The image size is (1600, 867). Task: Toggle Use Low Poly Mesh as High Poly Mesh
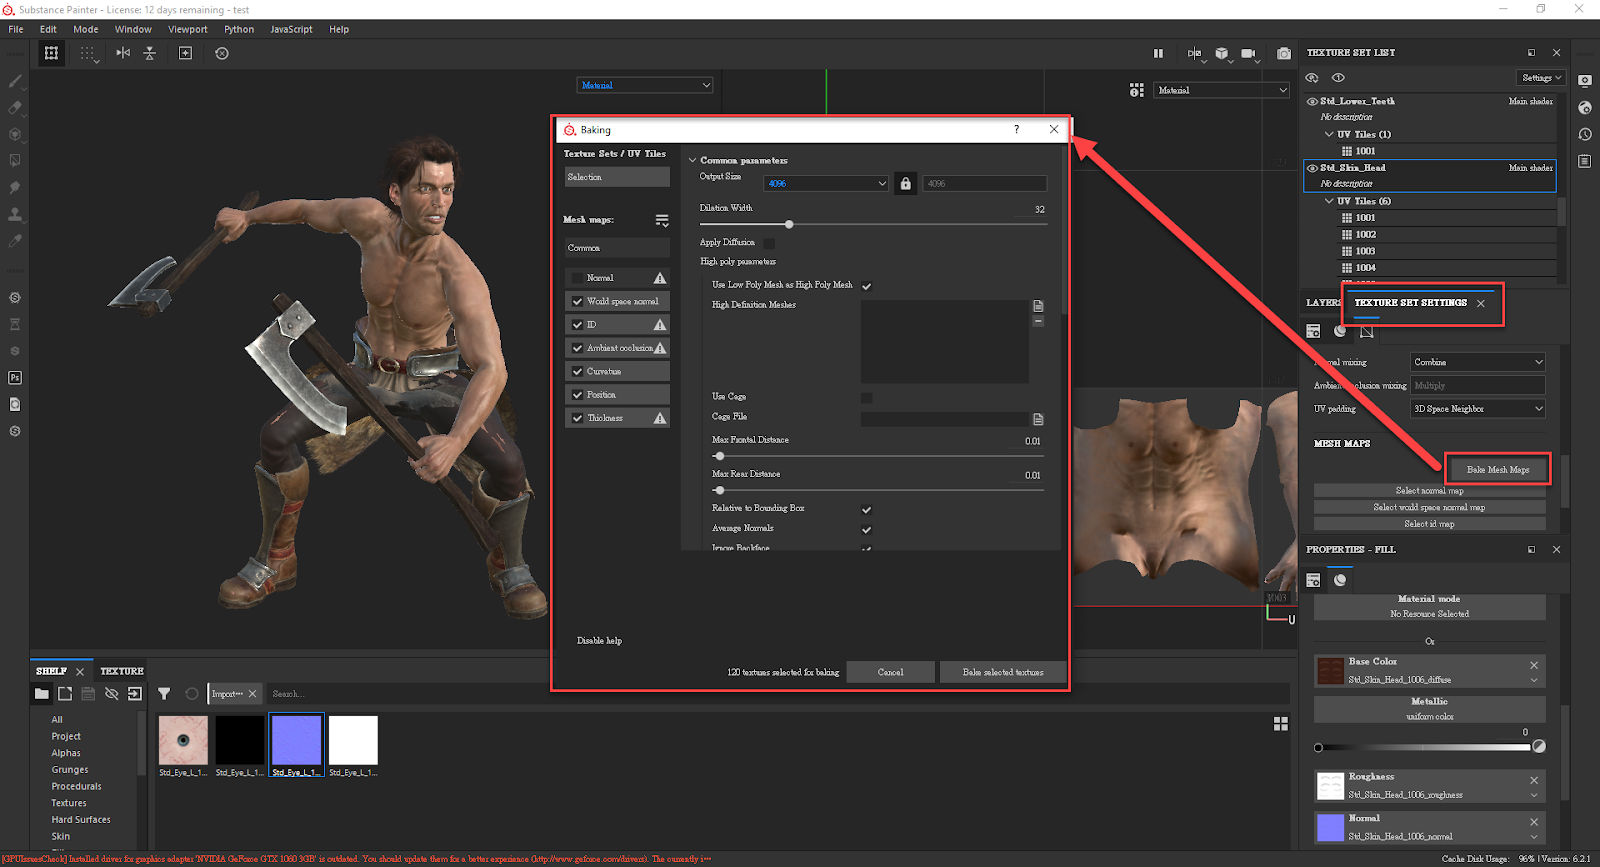(867, 286)
